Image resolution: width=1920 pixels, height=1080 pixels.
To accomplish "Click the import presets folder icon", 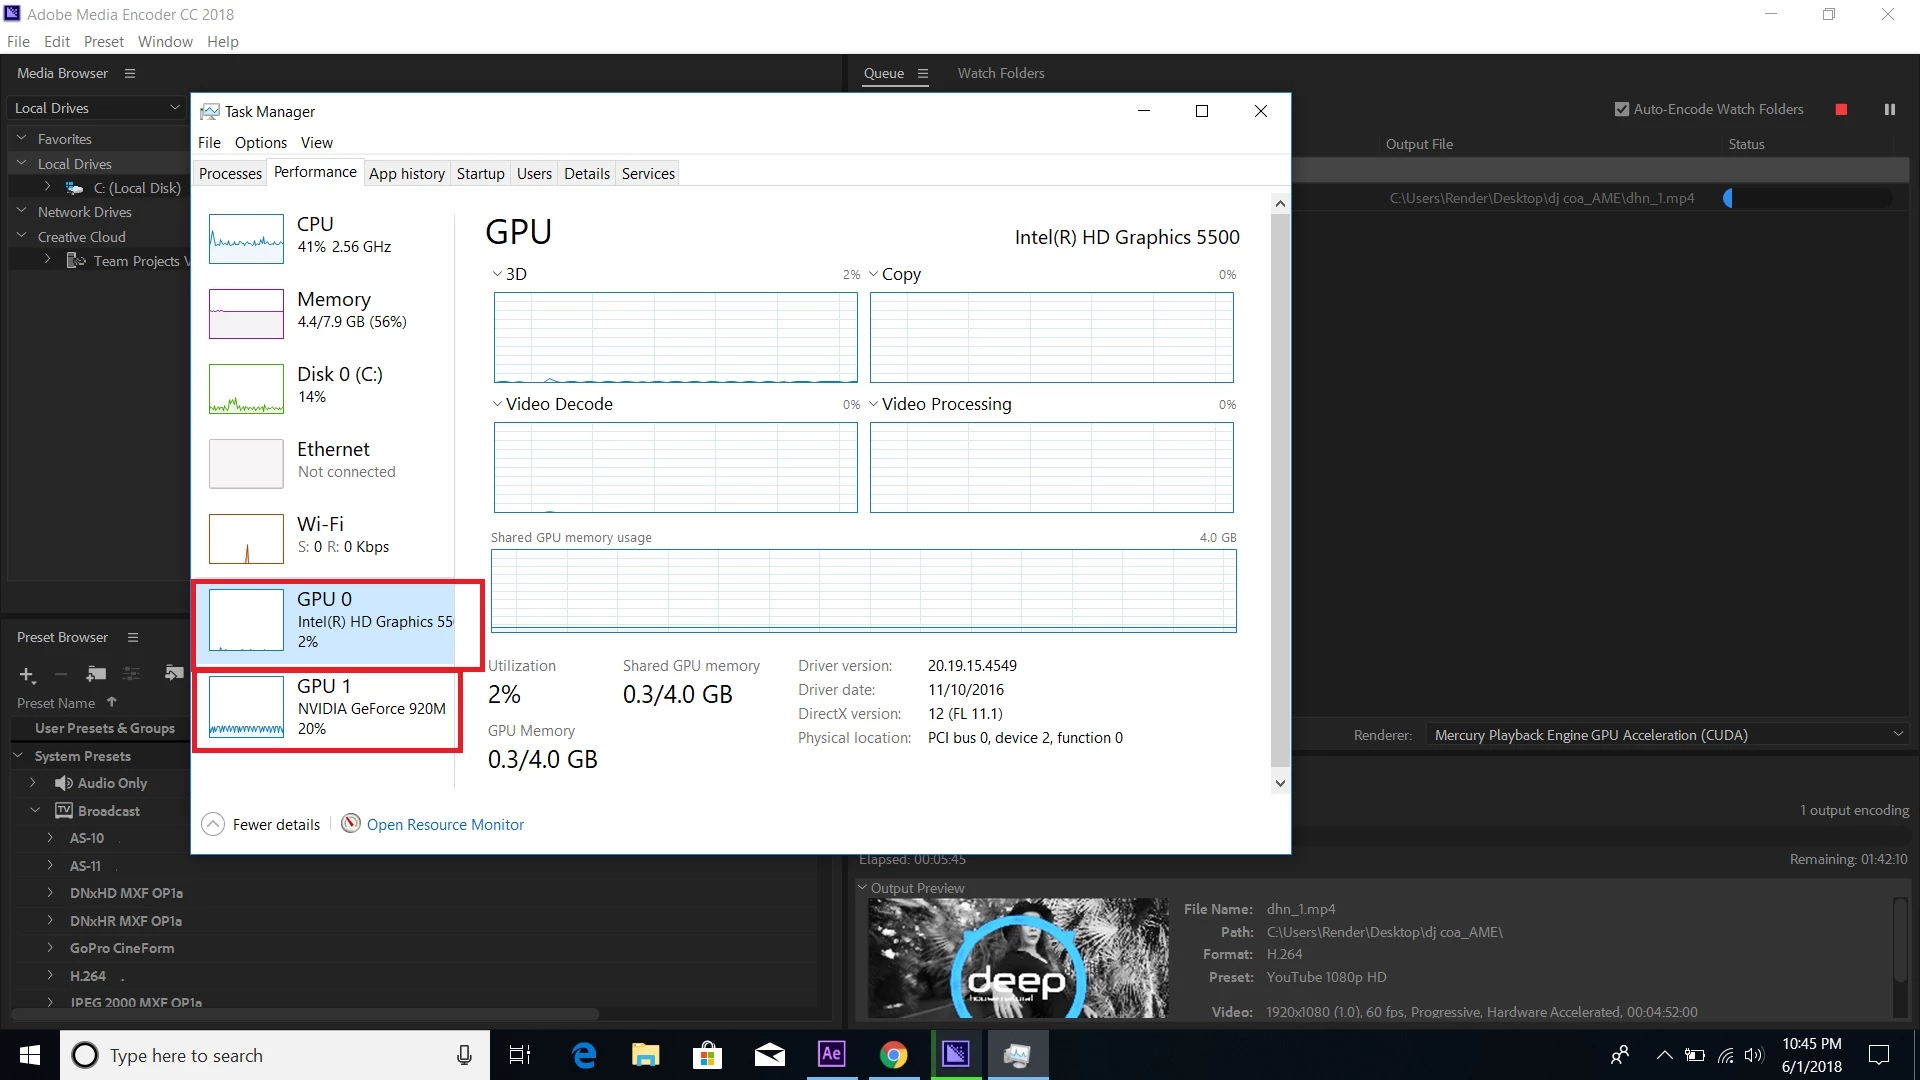I will [x=174, y=673].
